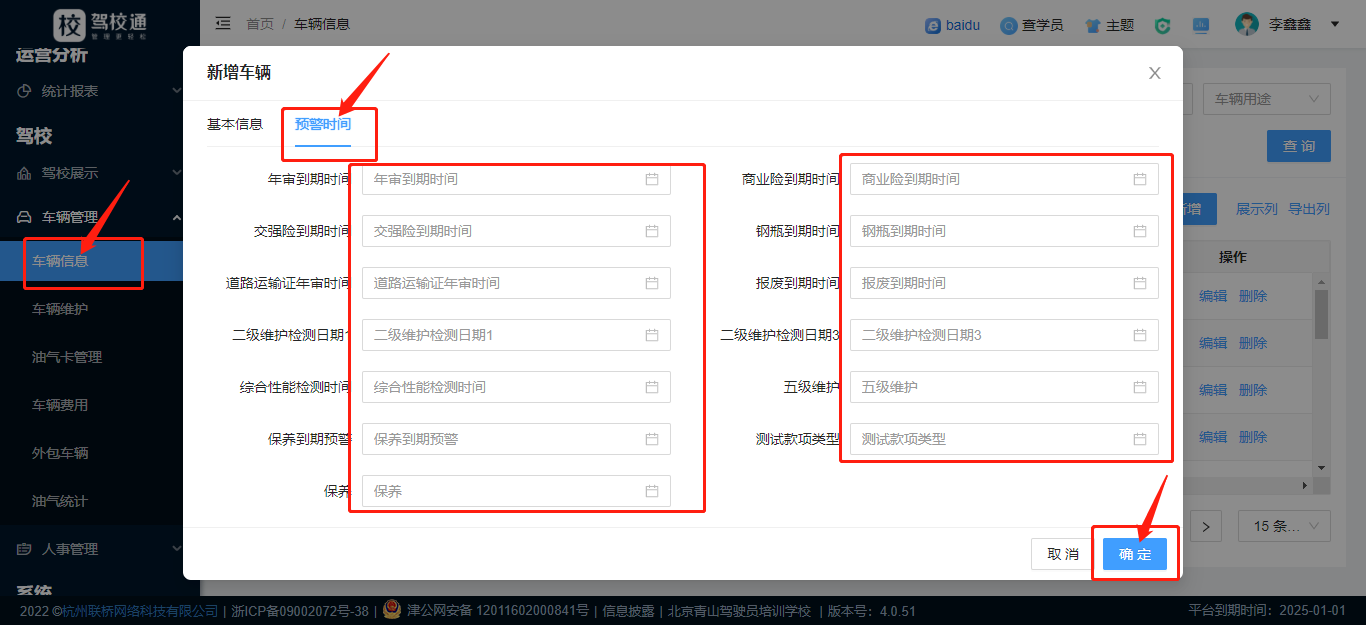
Task: Open calendar icon in 保养到期预警 field
Action: [652, 439]
